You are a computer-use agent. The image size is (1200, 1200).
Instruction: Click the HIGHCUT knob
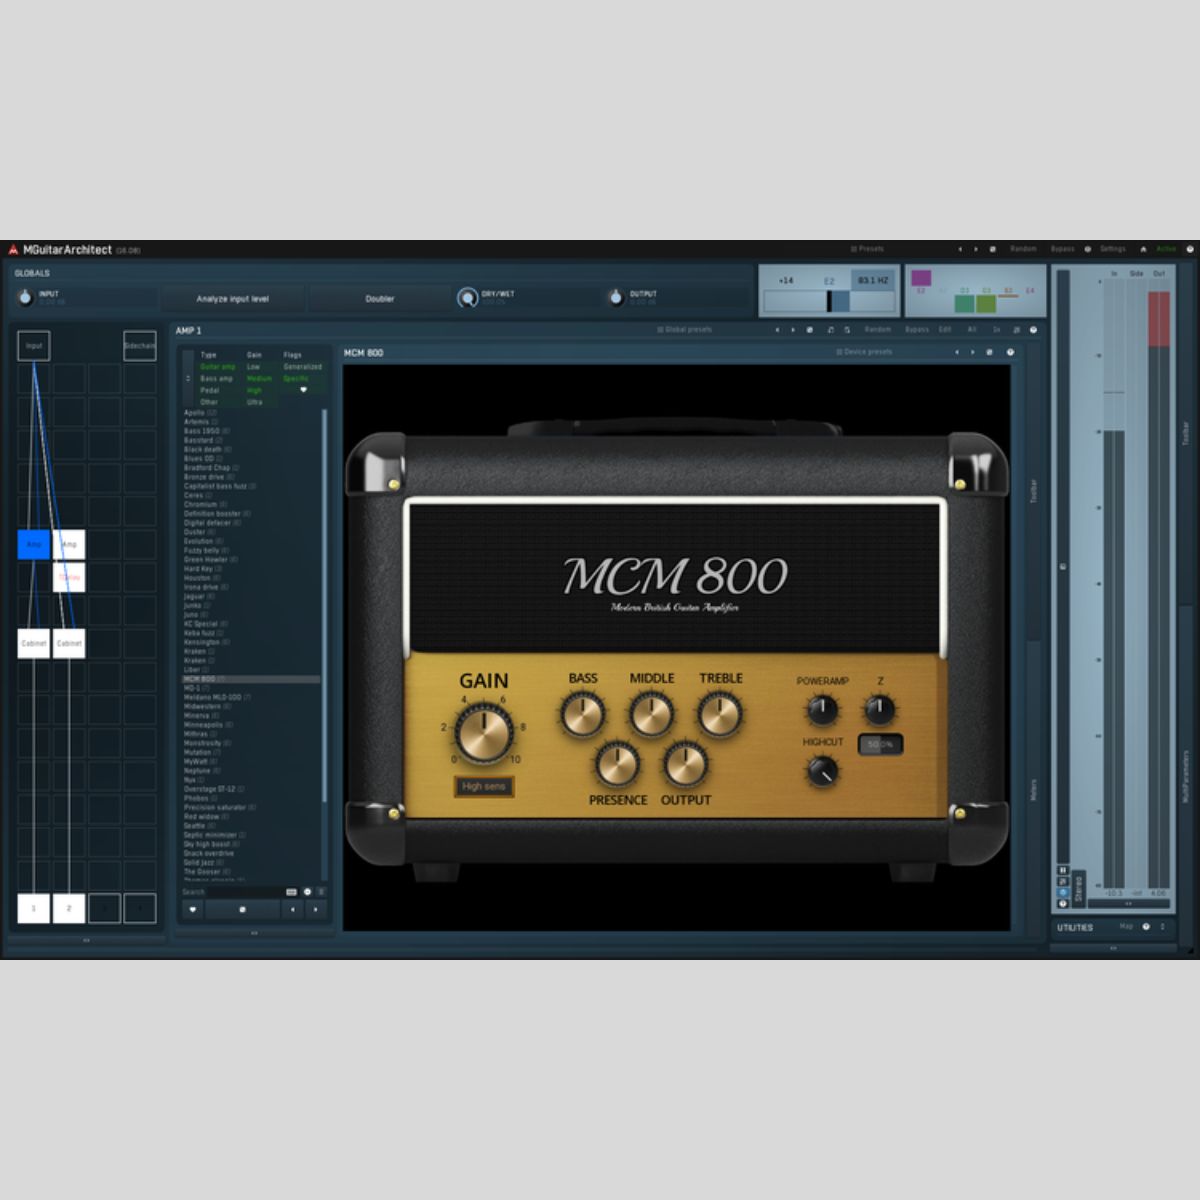[x=822, y=771]
